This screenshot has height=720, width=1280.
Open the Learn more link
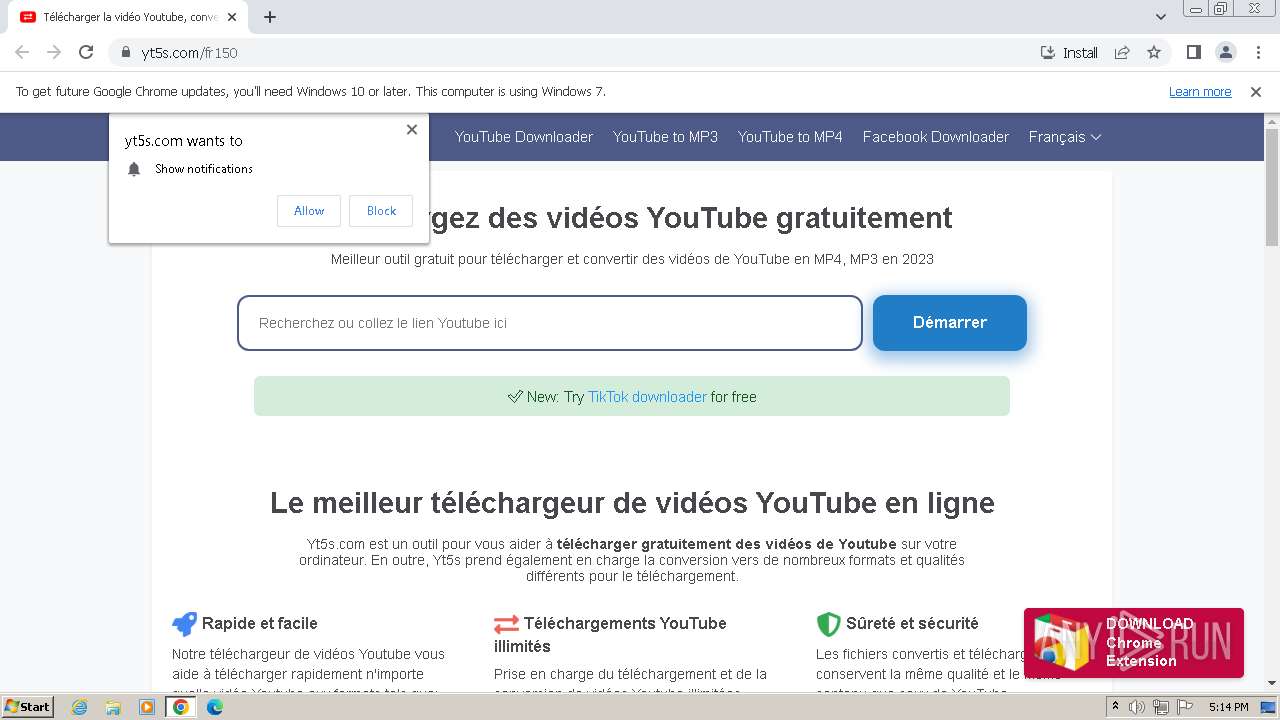click(1200, 92)
